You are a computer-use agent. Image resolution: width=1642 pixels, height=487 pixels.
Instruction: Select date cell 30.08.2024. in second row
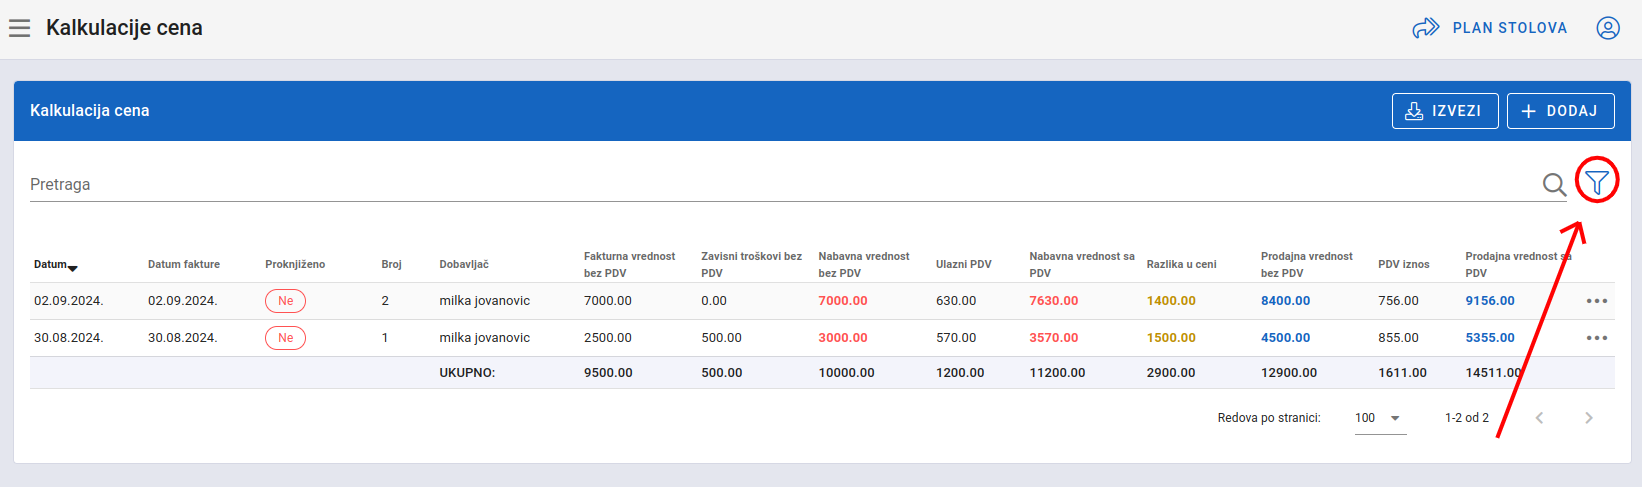click(69, 338)
